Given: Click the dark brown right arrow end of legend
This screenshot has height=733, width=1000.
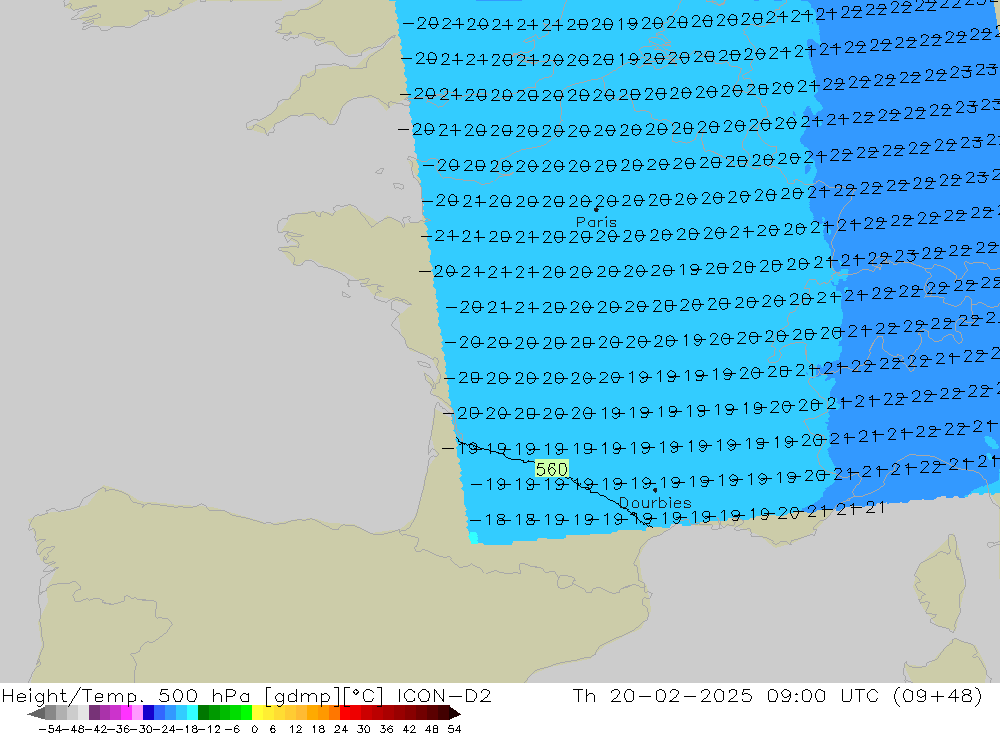Looking at the screenshot, I should (453, 713).
